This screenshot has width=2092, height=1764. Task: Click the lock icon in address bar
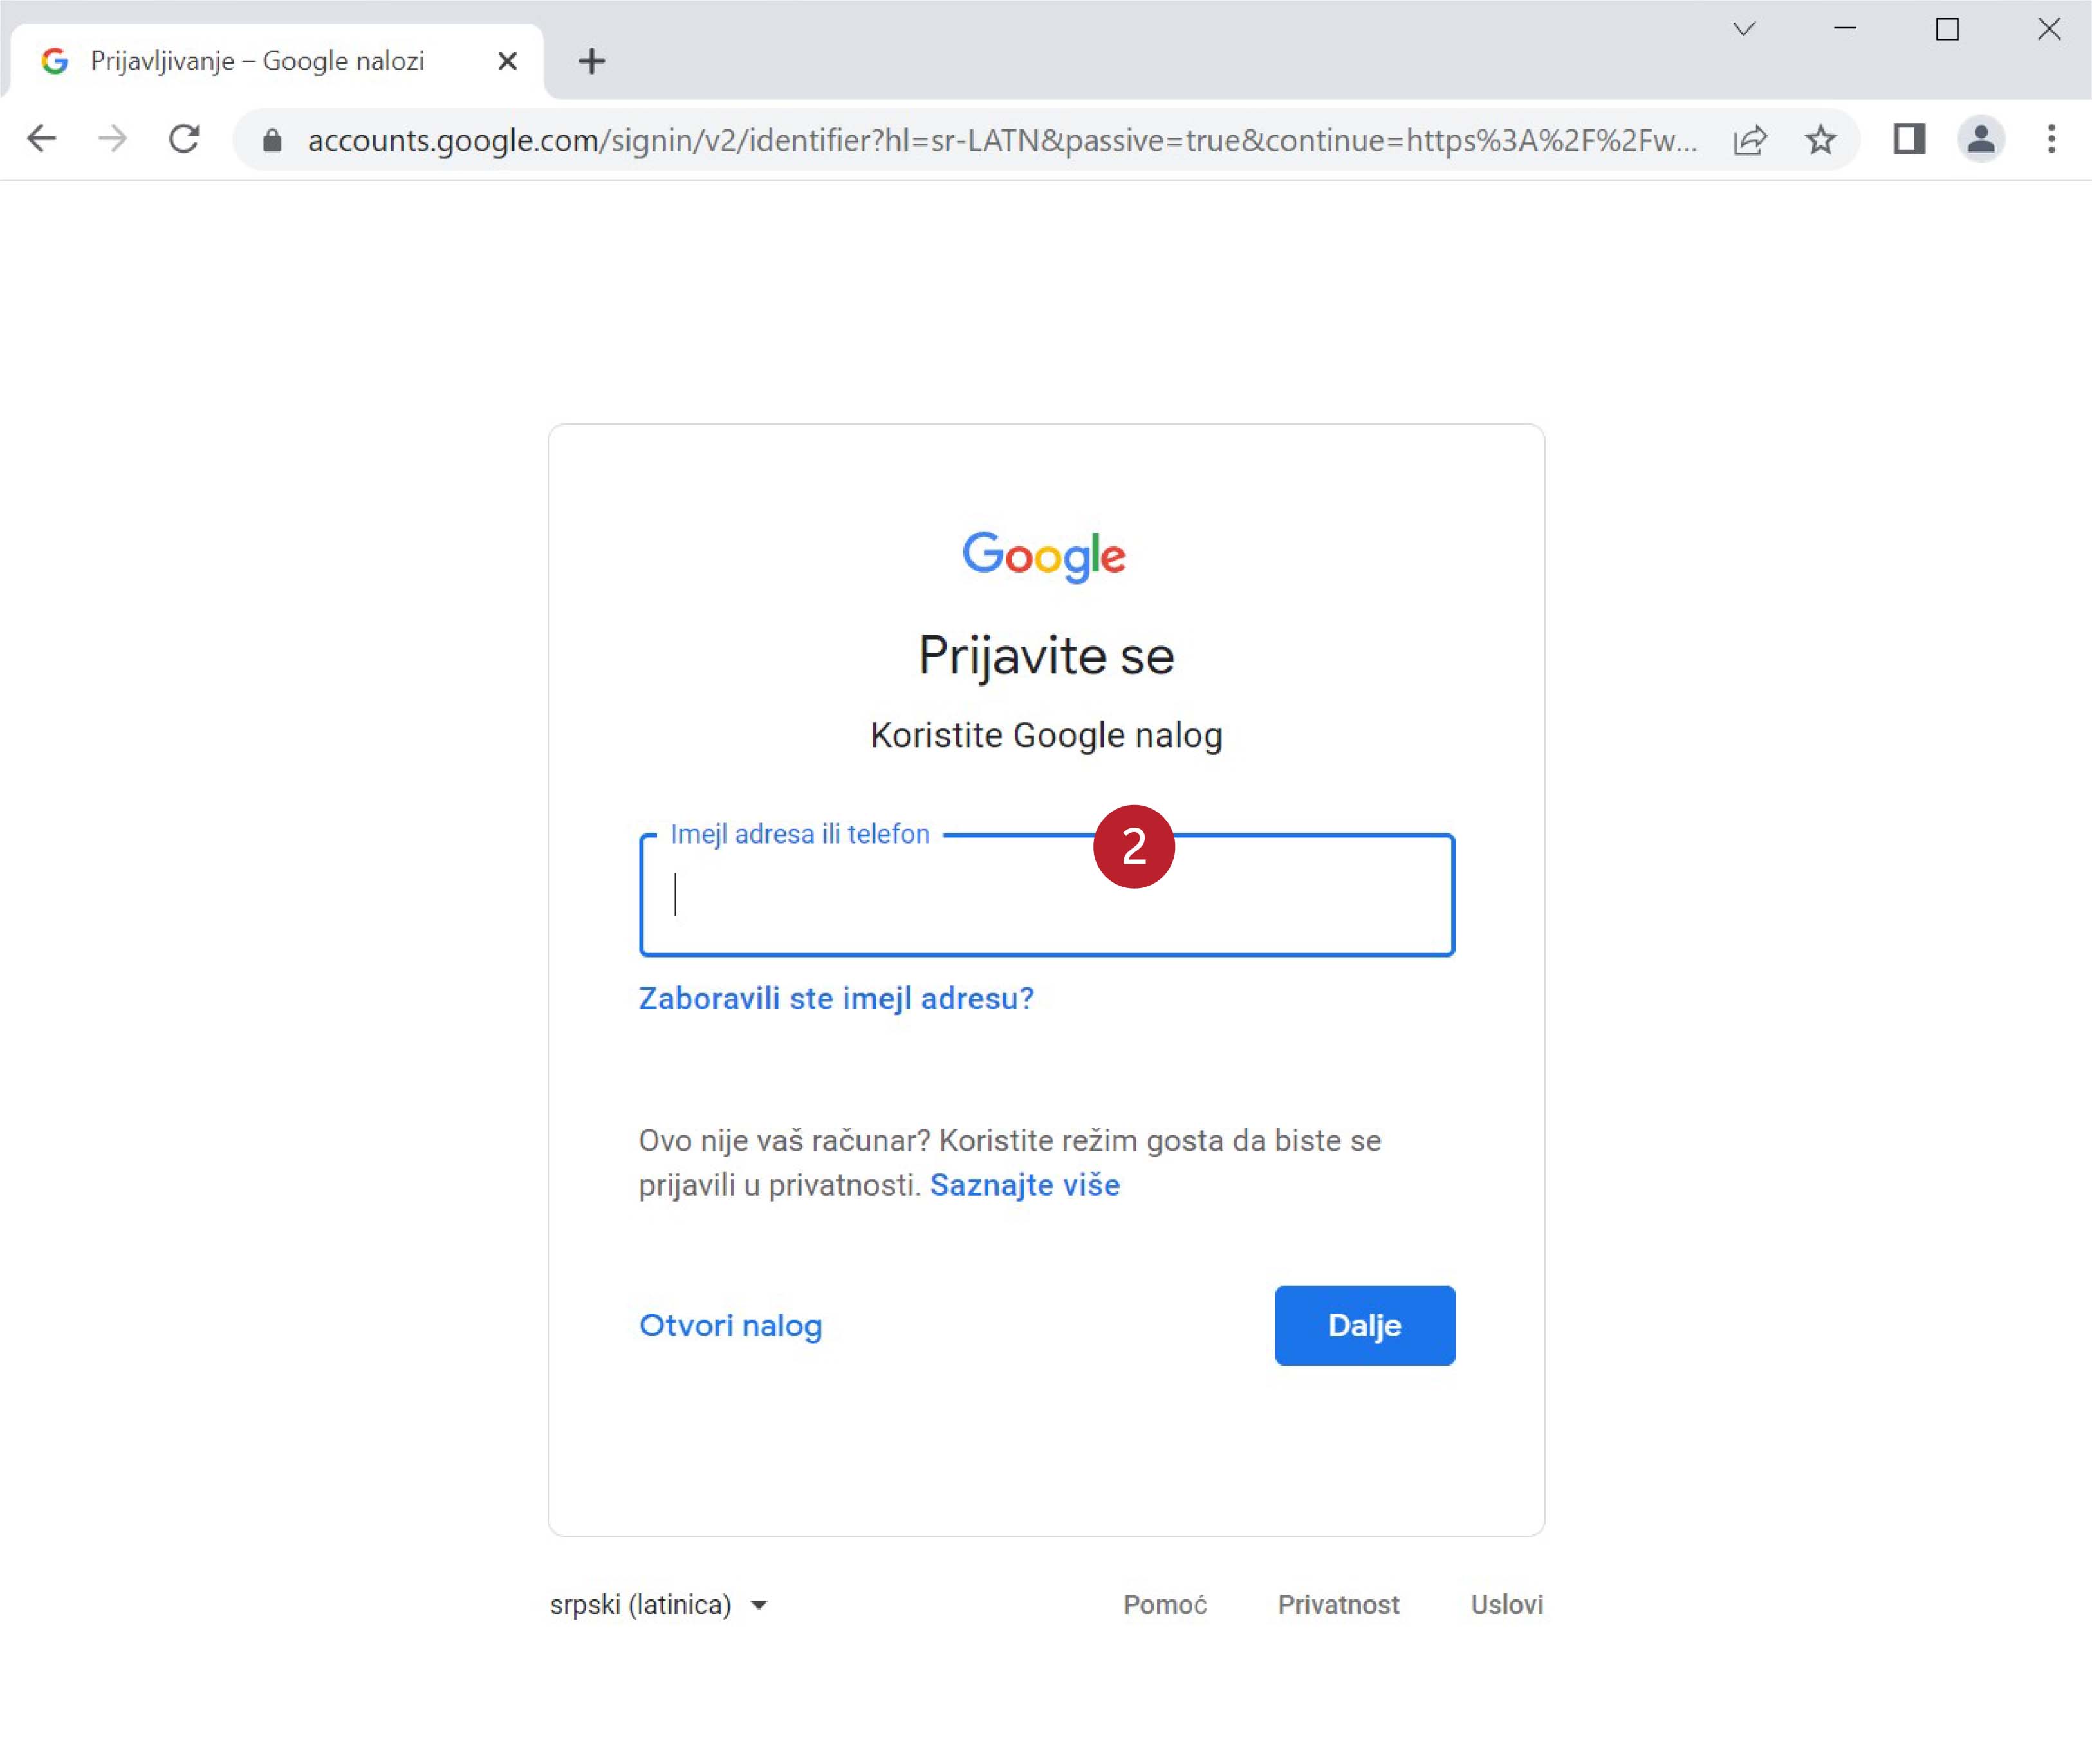tap(272, 140)
